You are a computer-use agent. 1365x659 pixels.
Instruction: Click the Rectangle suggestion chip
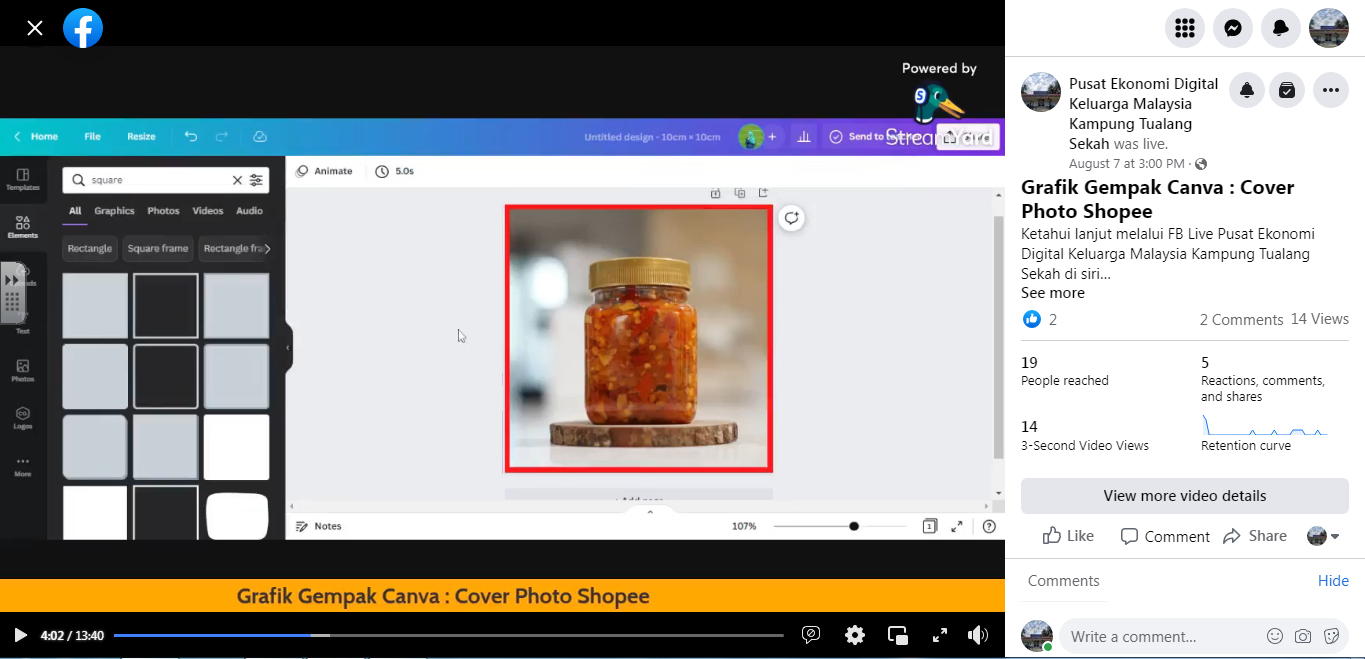90,248
